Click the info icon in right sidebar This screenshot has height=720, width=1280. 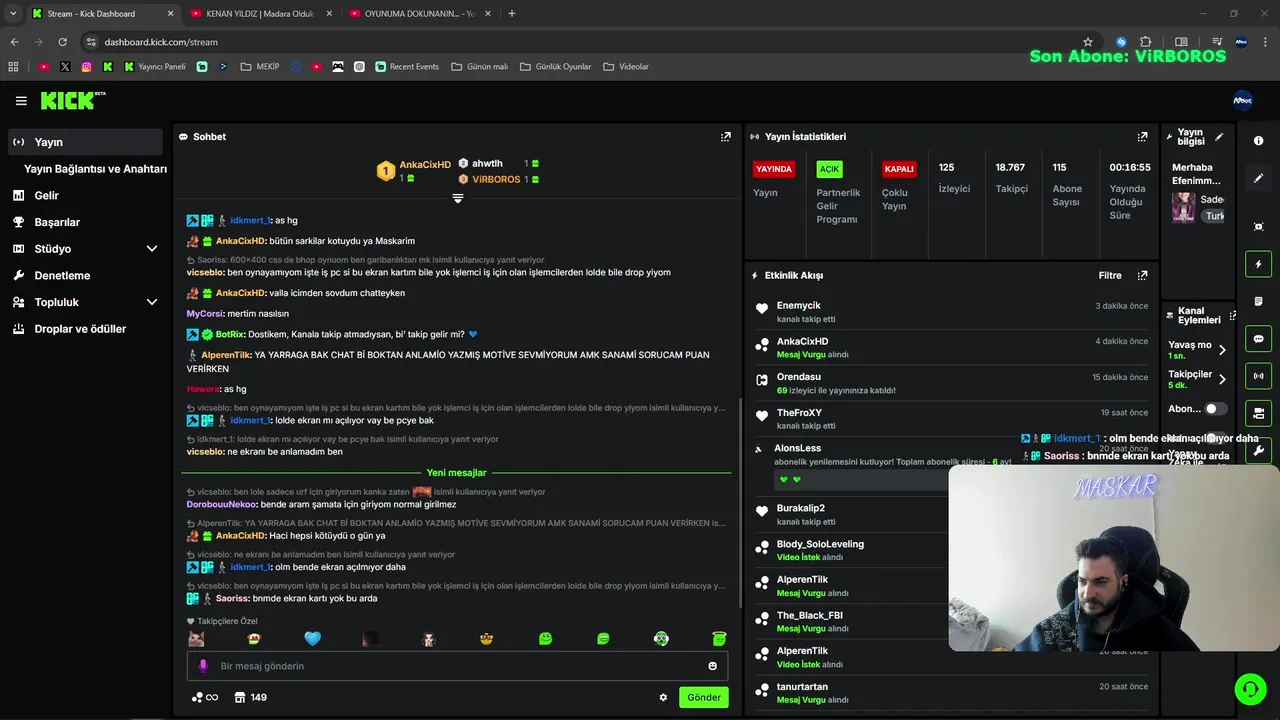[1258, 141]
